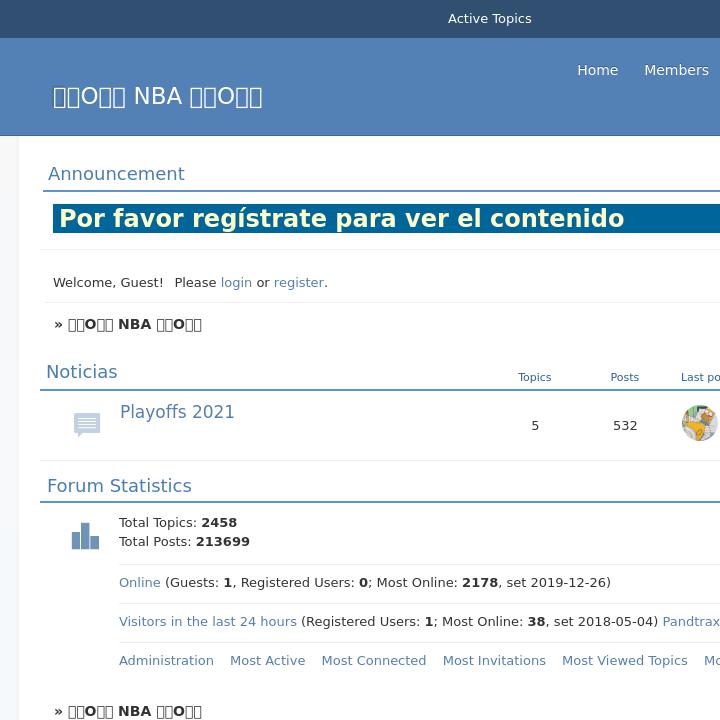The image size is (720, 720).
Task: Click the register link
Action: [299, 283]
